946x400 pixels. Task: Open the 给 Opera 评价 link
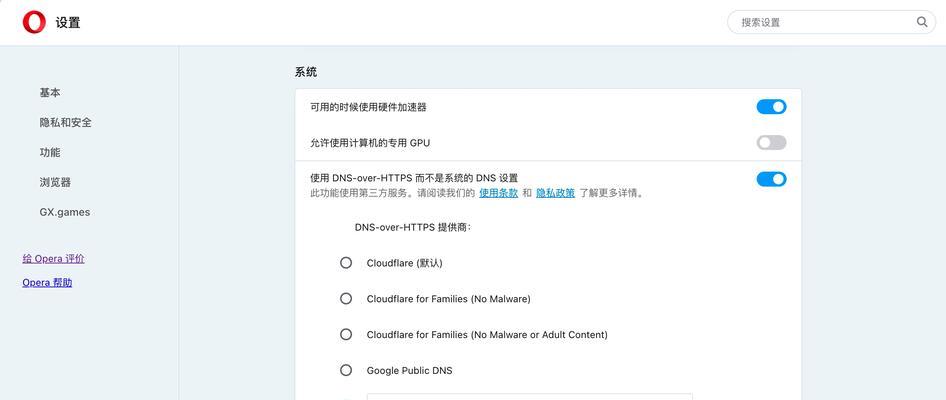click(54, 259)
